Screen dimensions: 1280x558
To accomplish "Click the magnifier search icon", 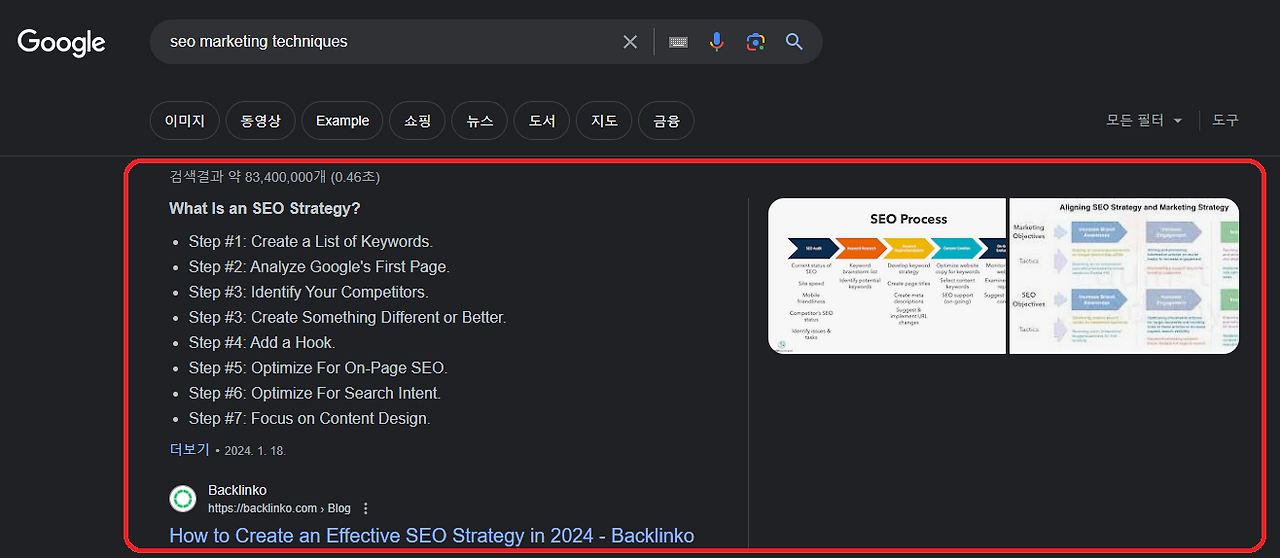I will [x=794, y=42].
